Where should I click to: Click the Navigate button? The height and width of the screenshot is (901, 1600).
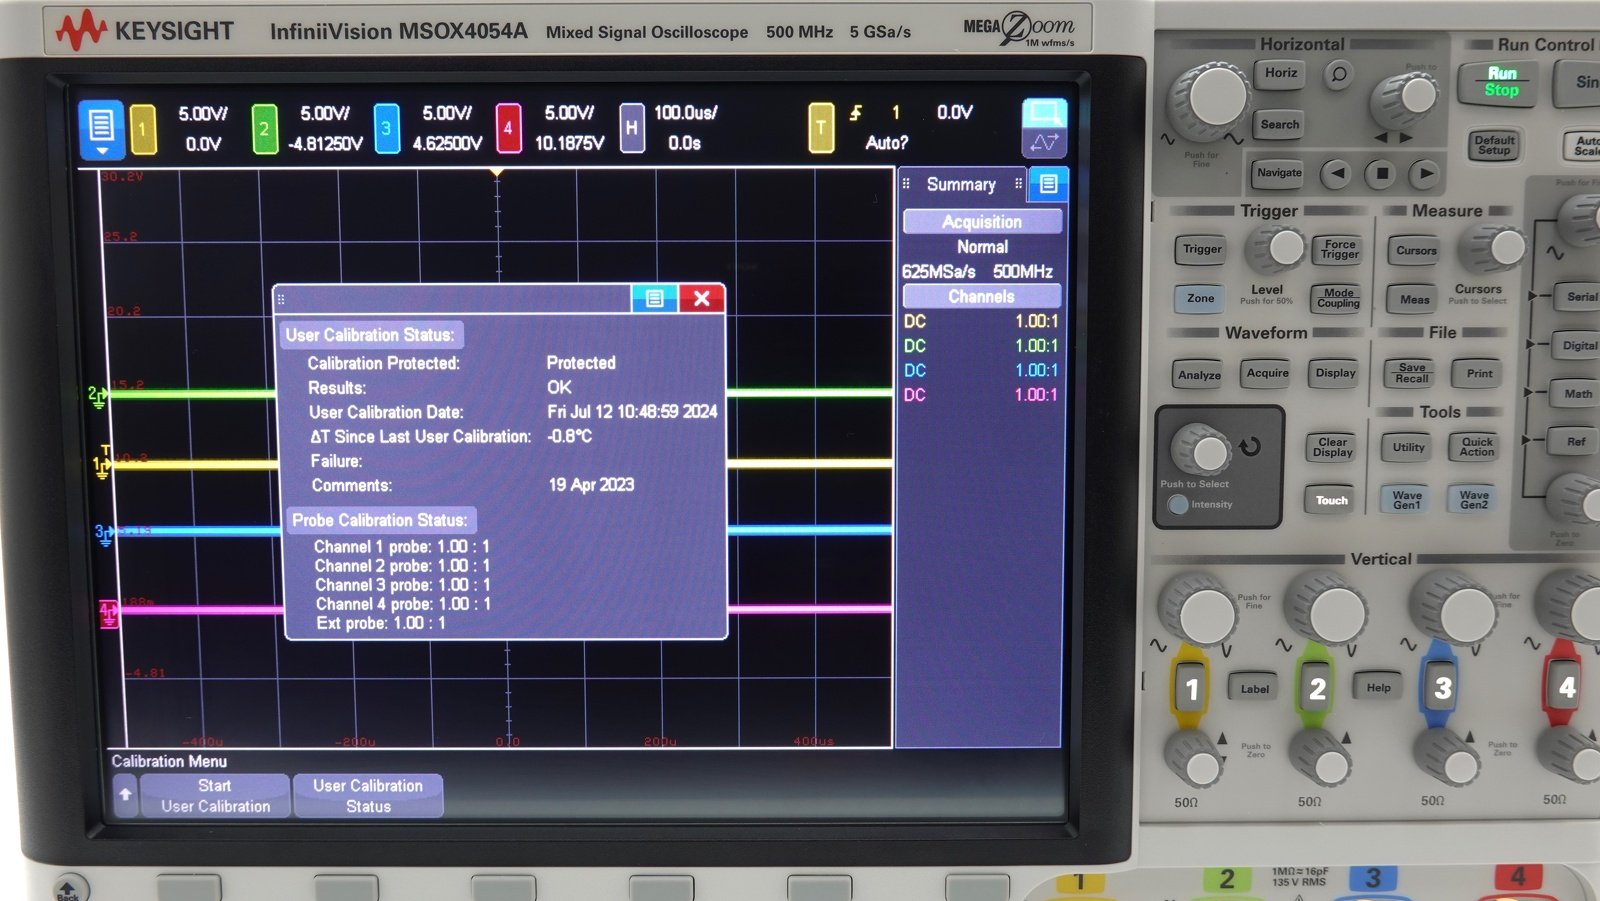[1279, 173]
